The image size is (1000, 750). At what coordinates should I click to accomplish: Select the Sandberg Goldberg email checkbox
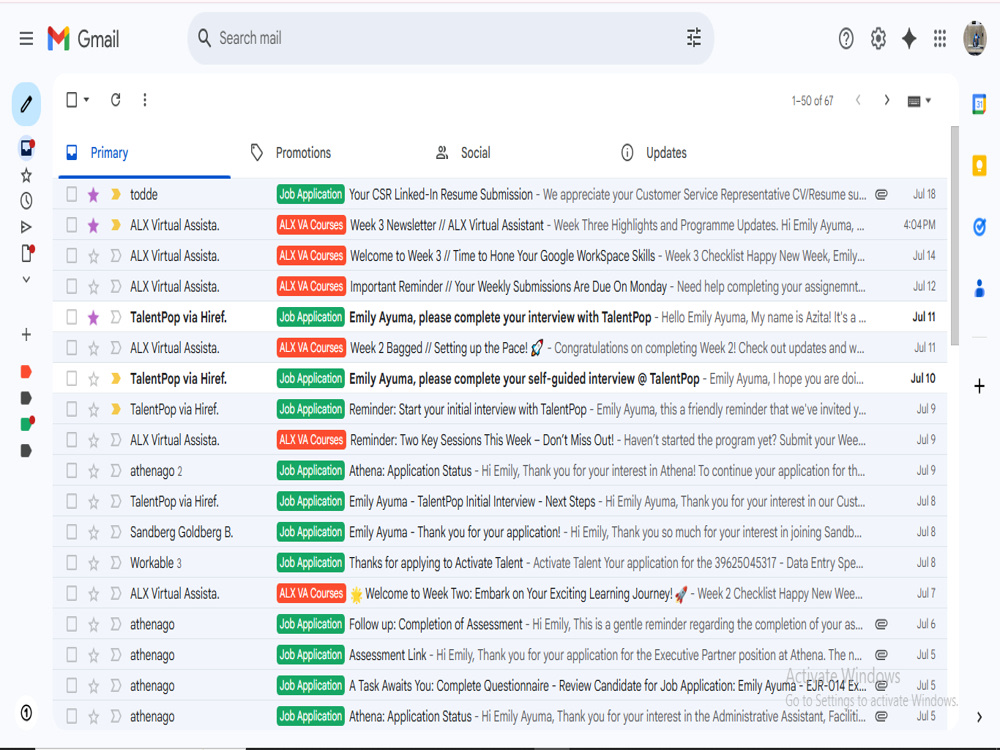tap(72, 532)
